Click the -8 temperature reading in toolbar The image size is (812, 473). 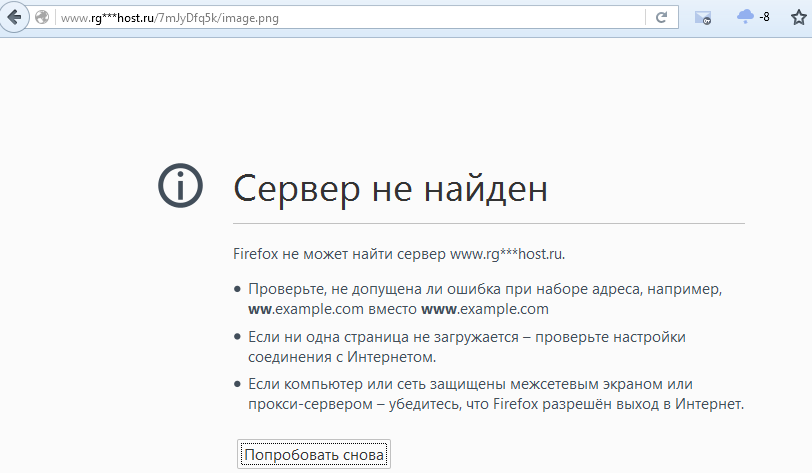click(765, 18)
